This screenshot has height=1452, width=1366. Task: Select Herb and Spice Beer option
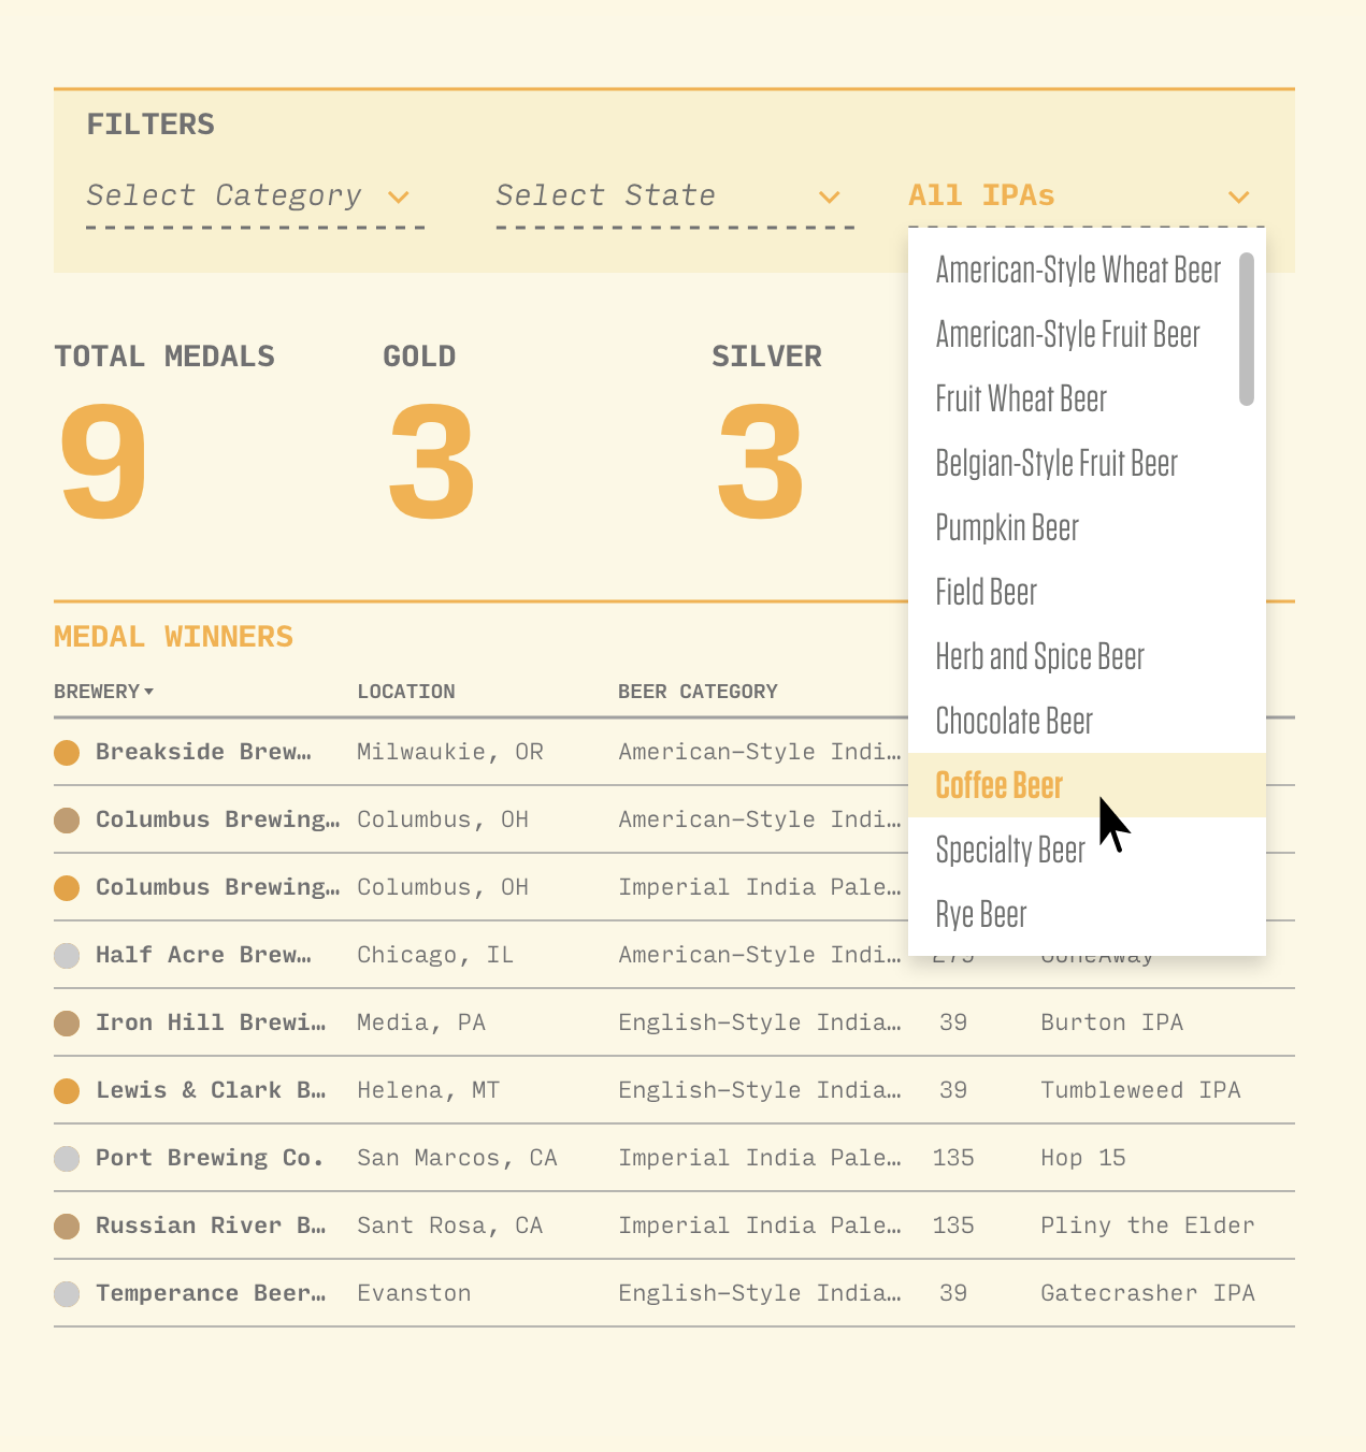(x=1040, y=657)
